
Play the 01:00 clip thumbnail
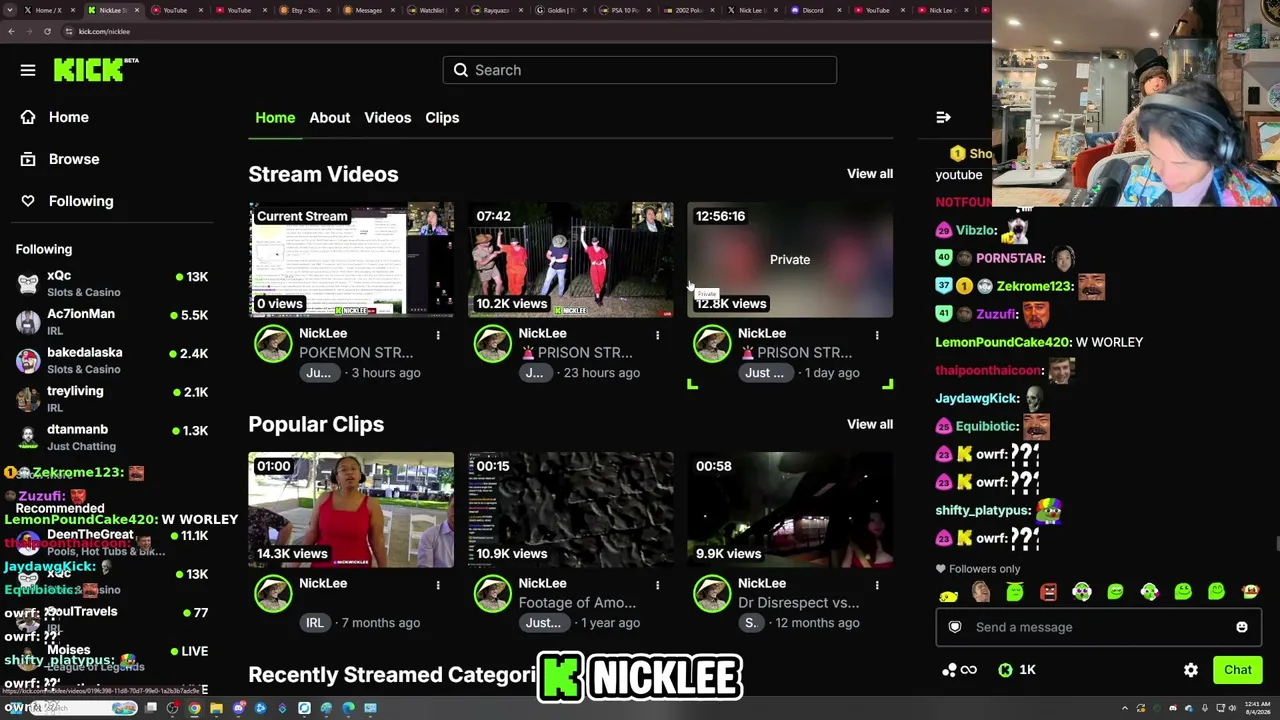[x=351, y=510]
